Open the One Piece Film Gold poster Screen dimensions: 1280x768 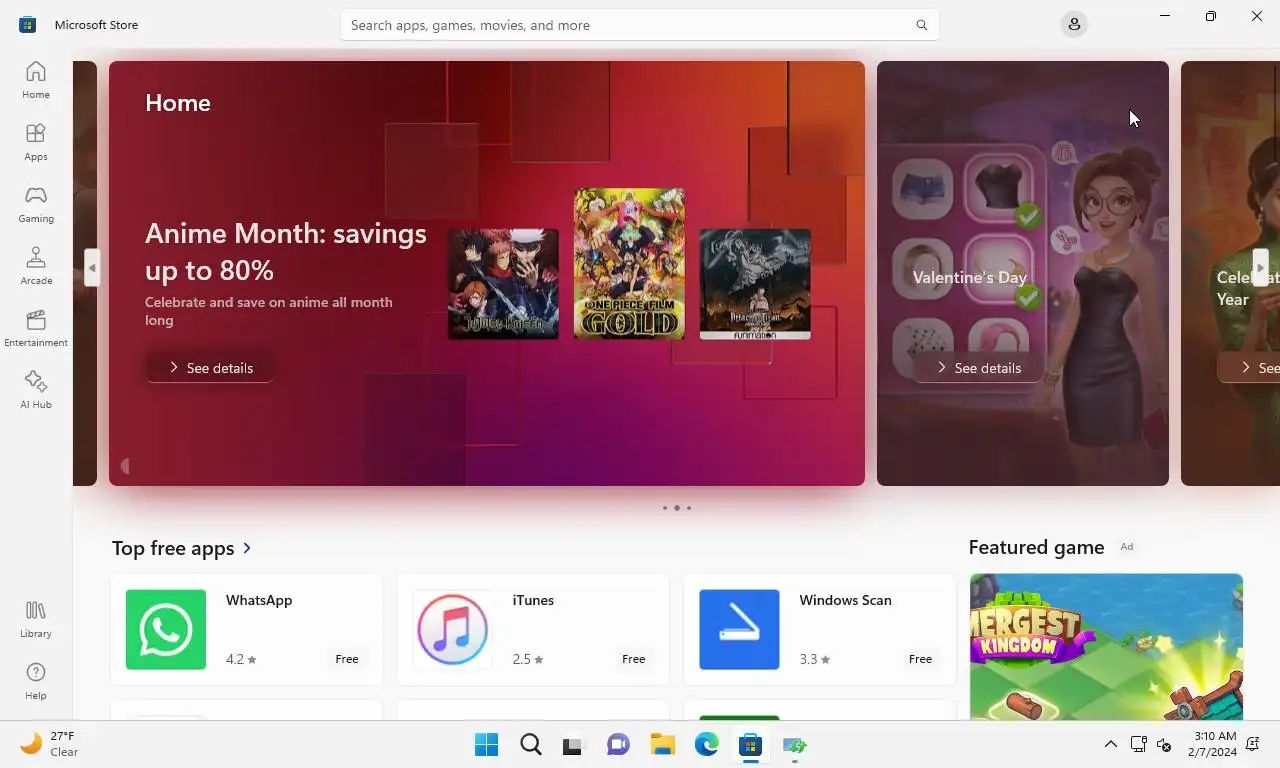point(629,263)
